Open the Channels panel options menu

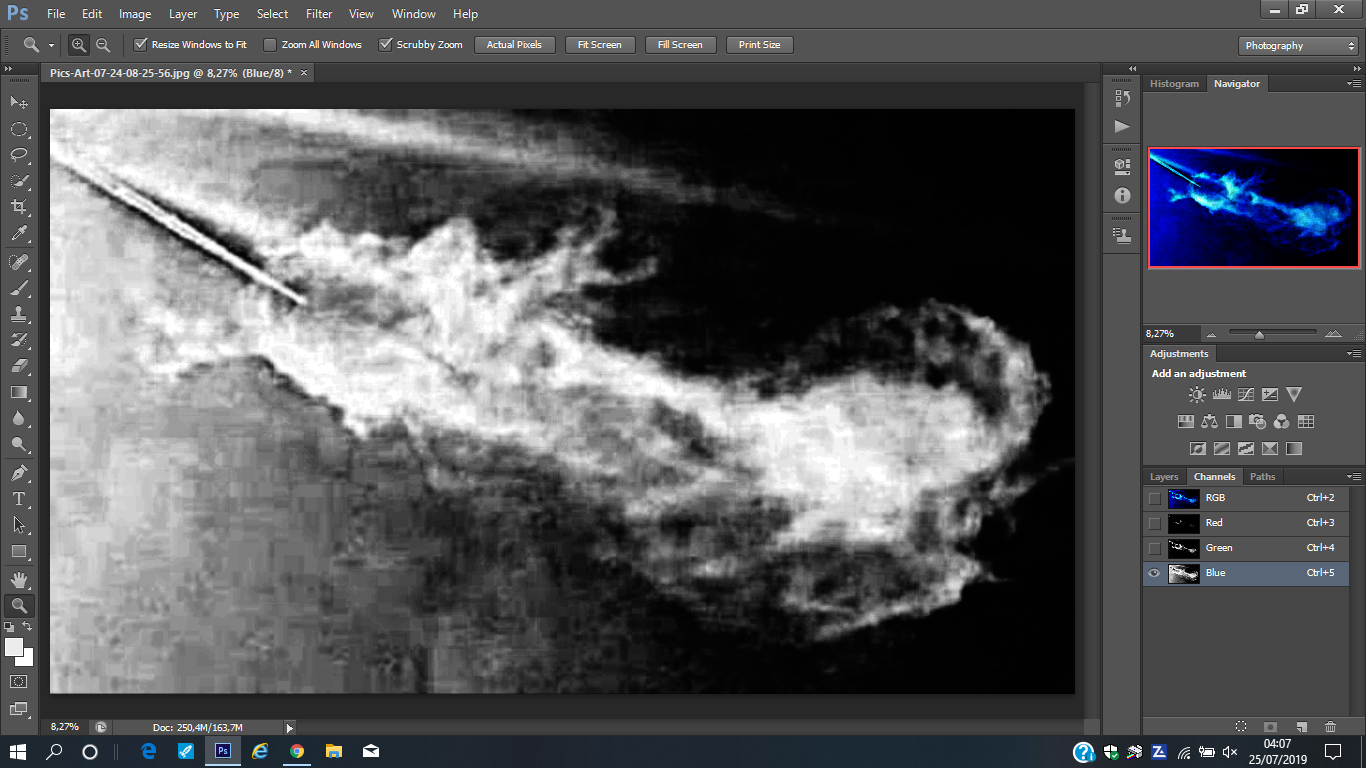[1354, 477]
